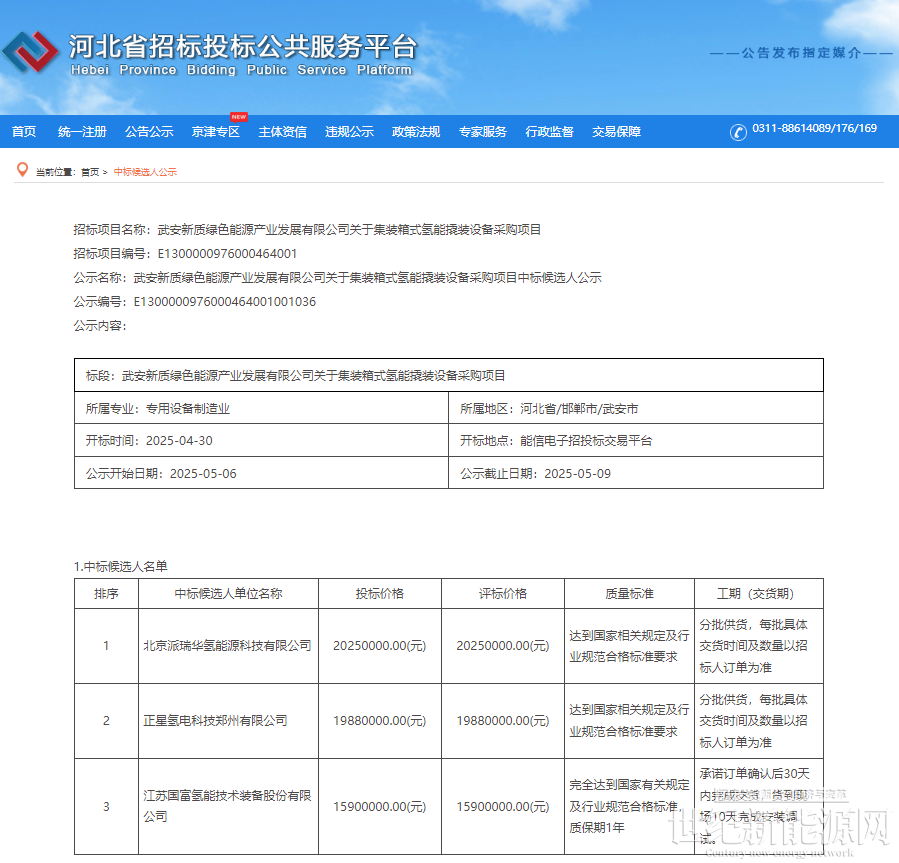Viewport: 899px width, 863px height.
Task: Click the 排序 column header
Action: point(106,593)
